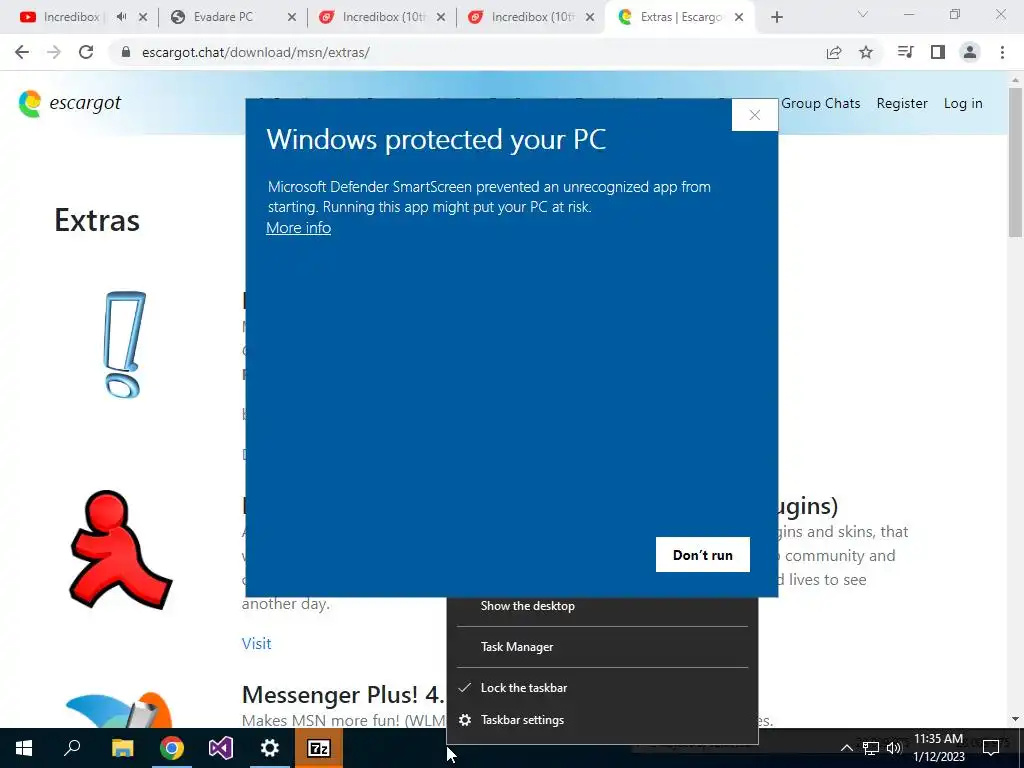Click the network tray icon

click(x=871, y=748)
